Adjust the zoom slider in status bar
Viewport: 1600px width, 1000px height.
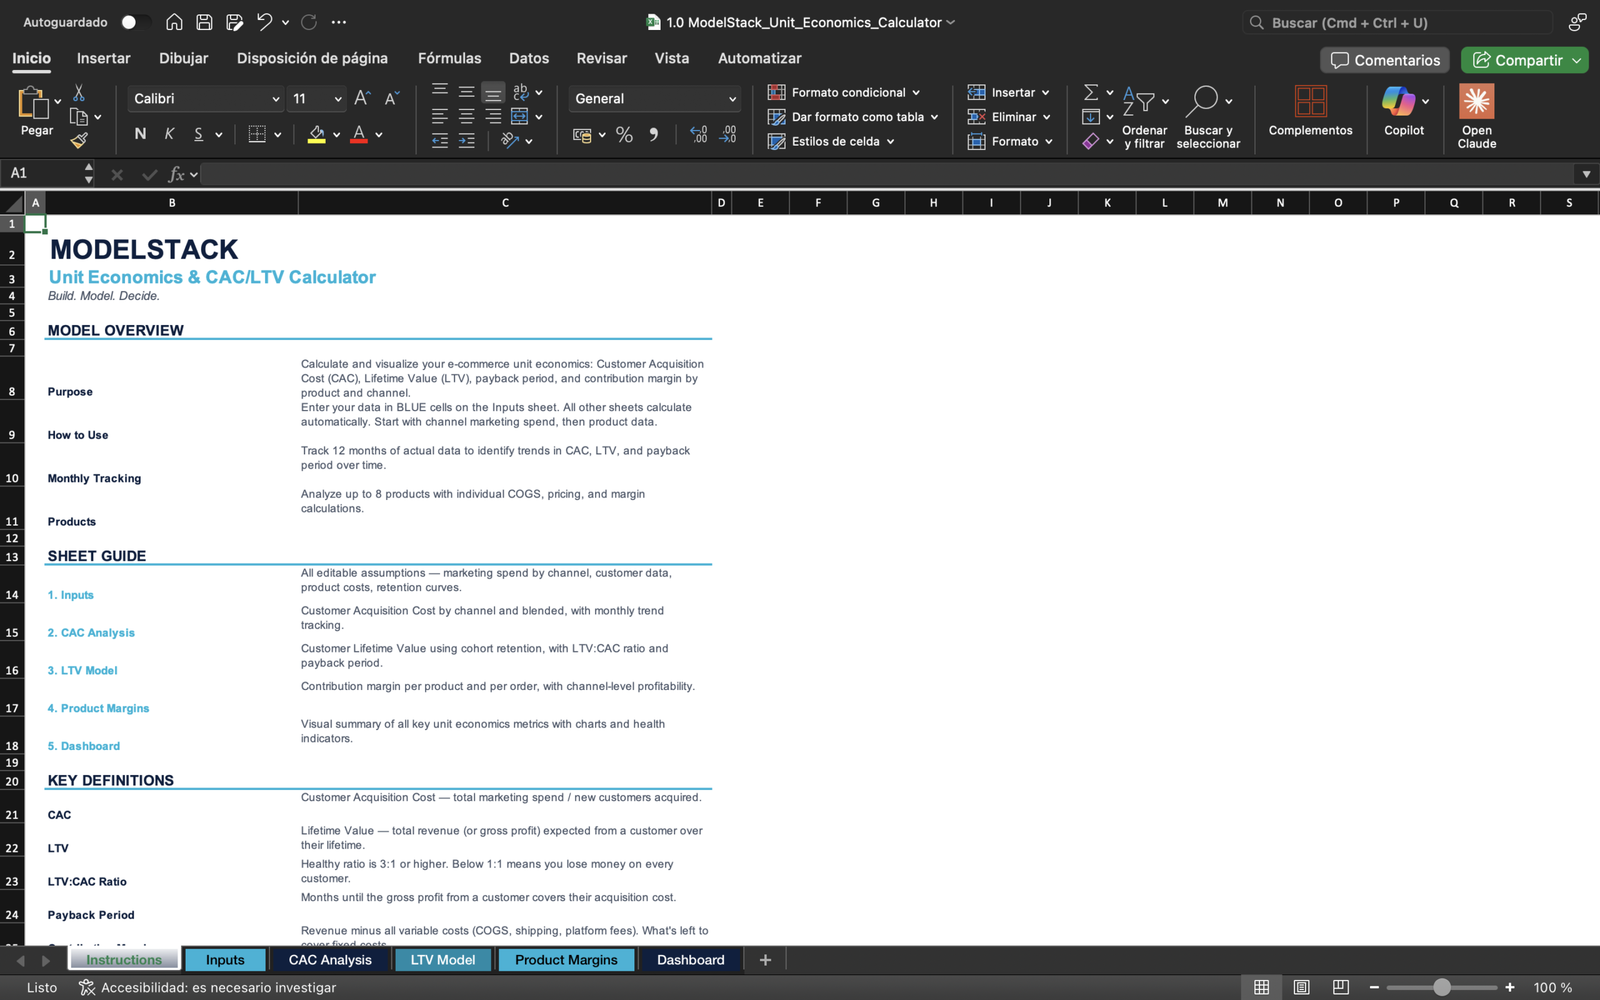coord(1441,987)
